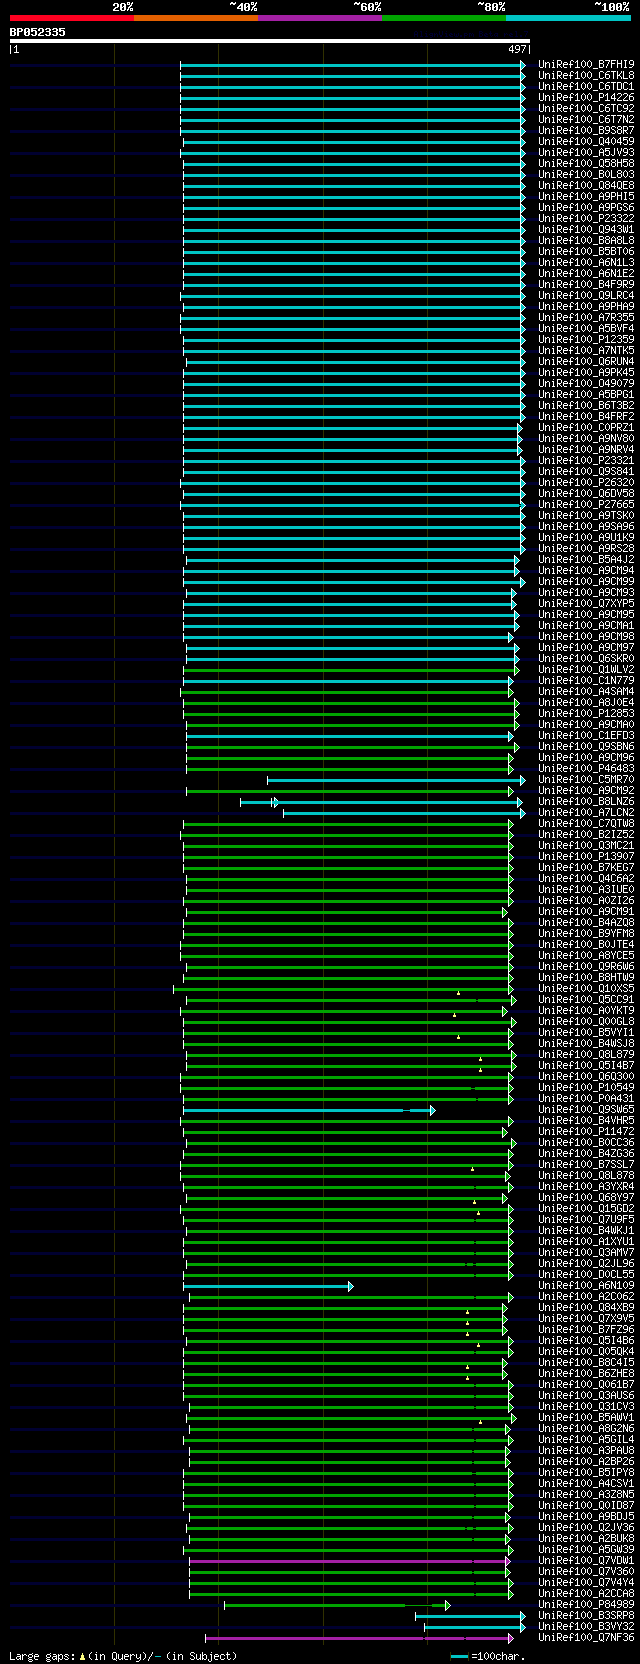Click the arrowhead ending the UniRef100_B3SRP8 bar
This screenshot has width=640, height=1664.
[x=522, y=1616]
